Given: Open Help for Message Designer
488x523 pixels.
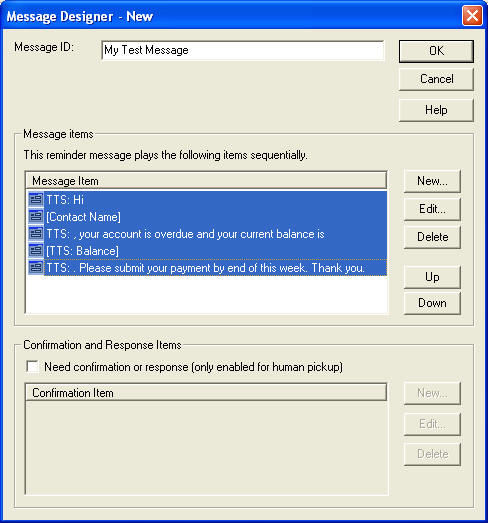Looking at the screenshot, I should click(436, 110).
